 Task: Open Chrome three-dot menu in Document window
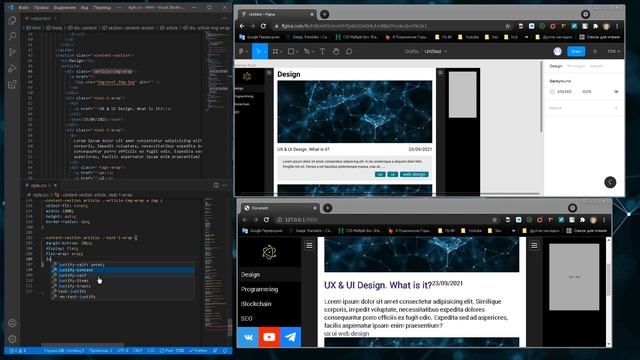pos(604,220)
